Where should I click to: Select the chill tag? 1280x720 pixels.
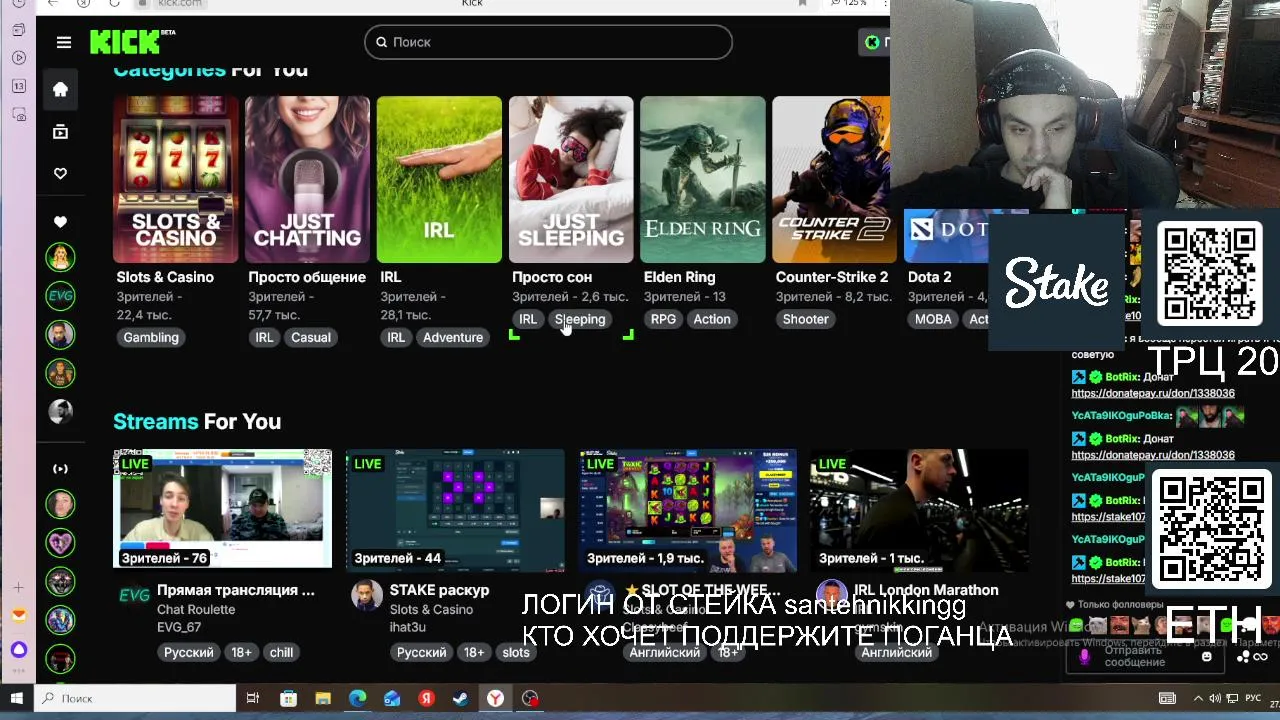point(281,652)
